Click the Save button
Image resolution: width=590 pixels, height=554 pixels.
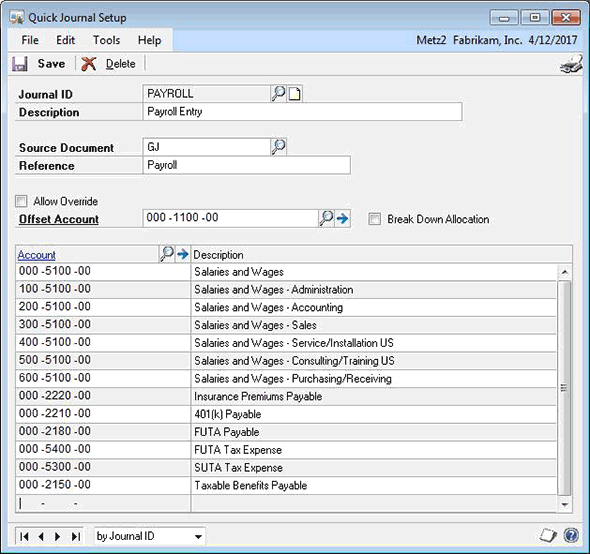pyautogui.click(x=39, y=64)
